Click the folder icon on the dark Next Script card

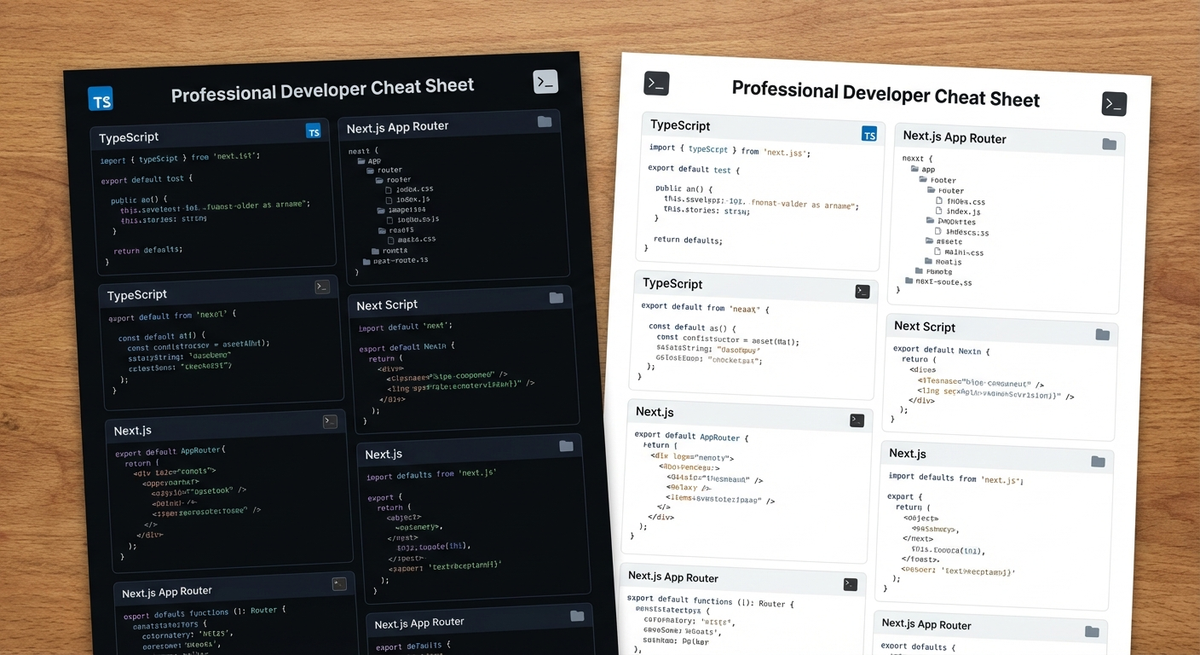(556, 297)
